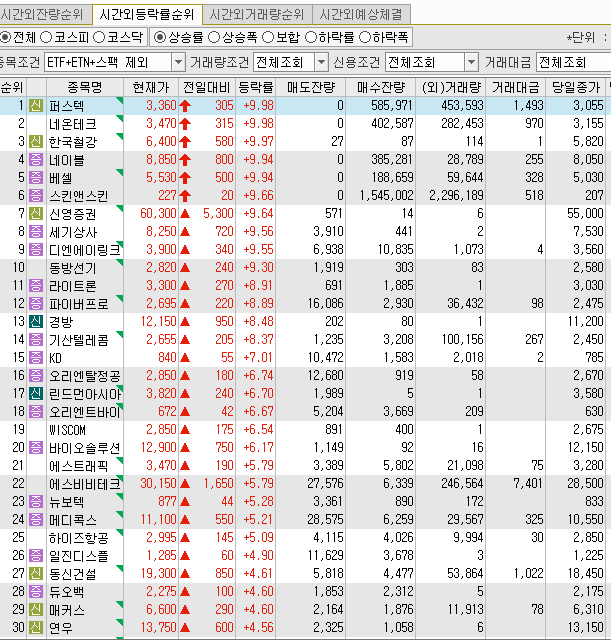Screen dimensions: 611x640
Task: Click the dark 신 badge on 경방 row
Action: click(x=36, y=322)
